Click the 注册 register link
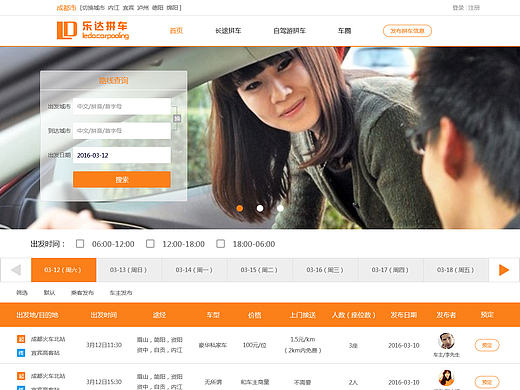Screen dimensions: 520x390 pos(474,7)
